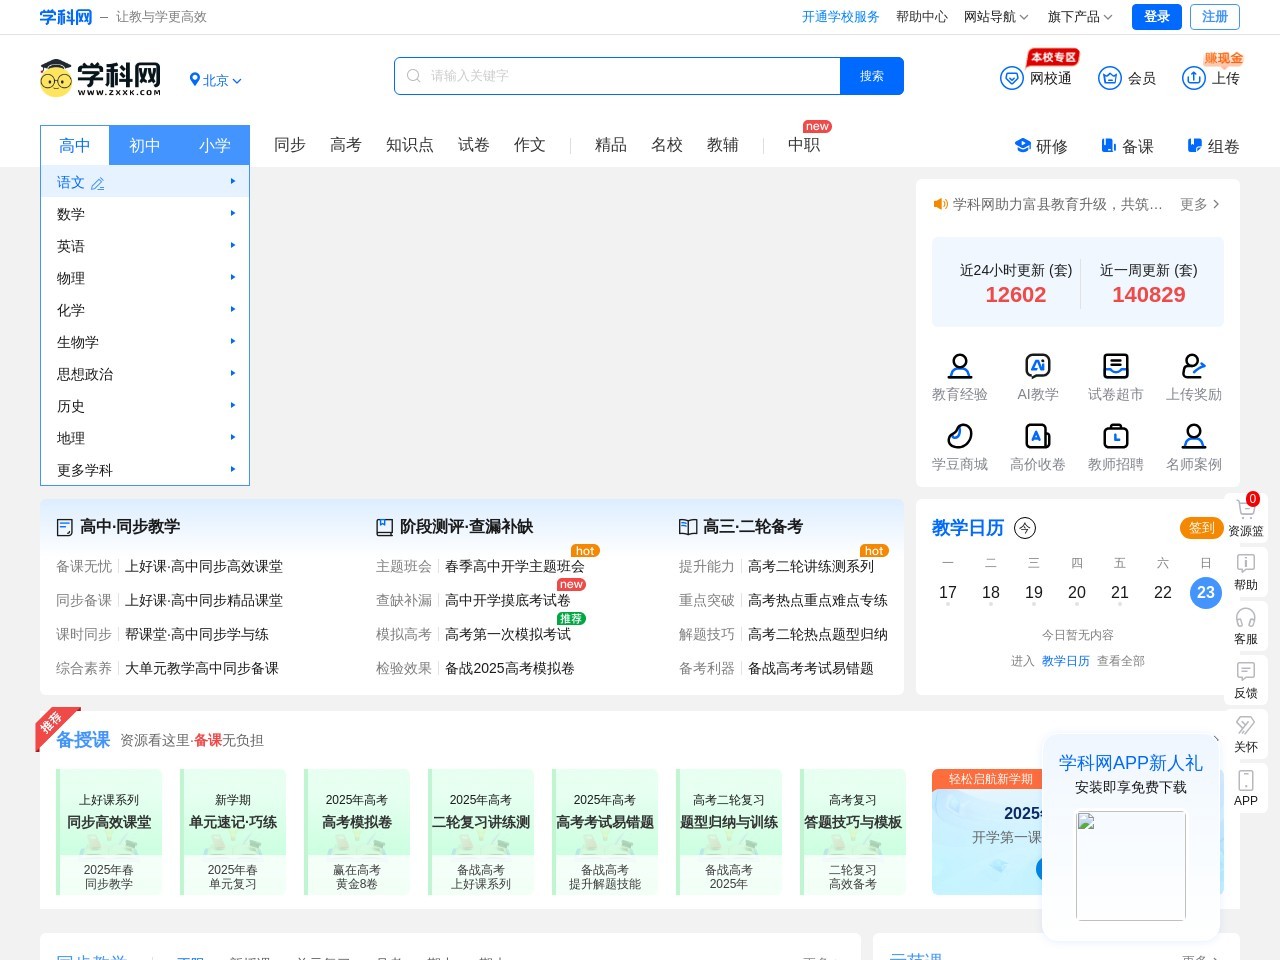Image resolution: width=1280 pixels, height=960 pixels.
Task: Open the 帮助 sidebar icon
Action: pyautogui.click(x=1246, y=563)
